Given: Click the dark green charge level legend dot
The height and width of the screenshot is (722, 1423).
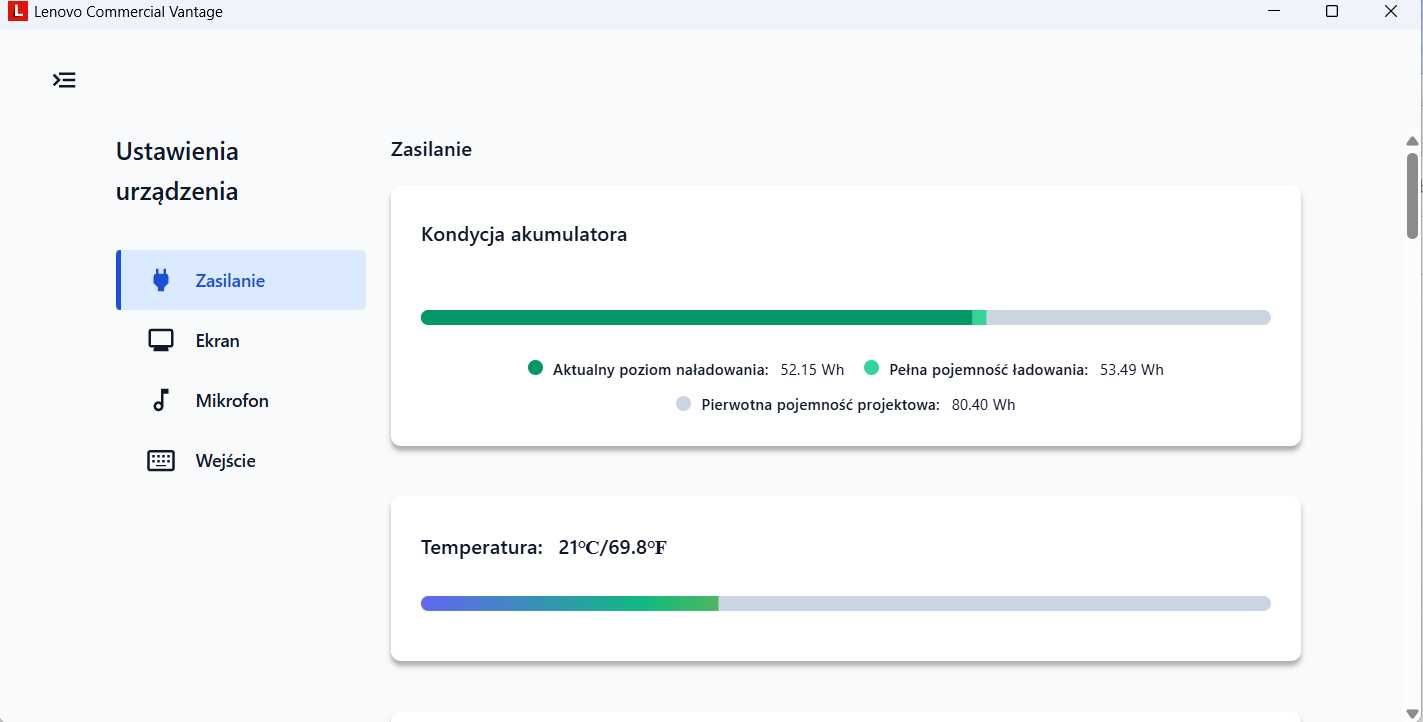Looking at the screenshot, I should point(535,368).
